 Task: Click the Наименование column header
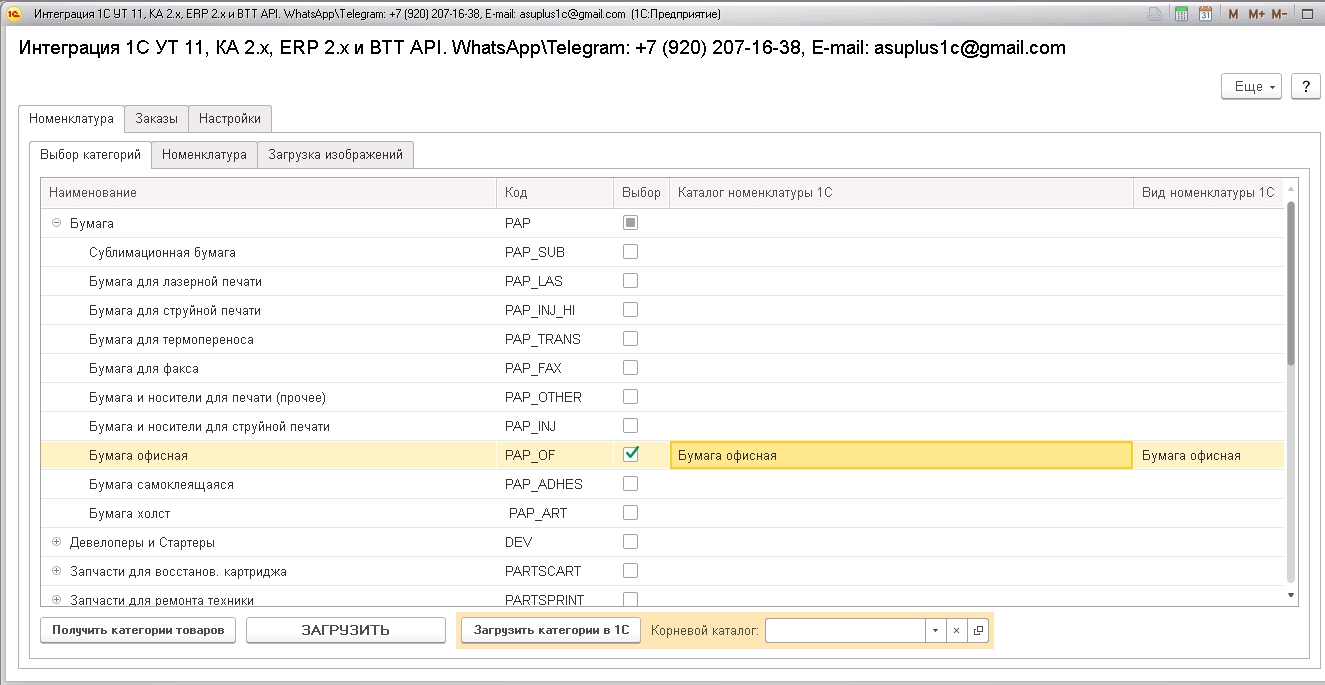268,192
